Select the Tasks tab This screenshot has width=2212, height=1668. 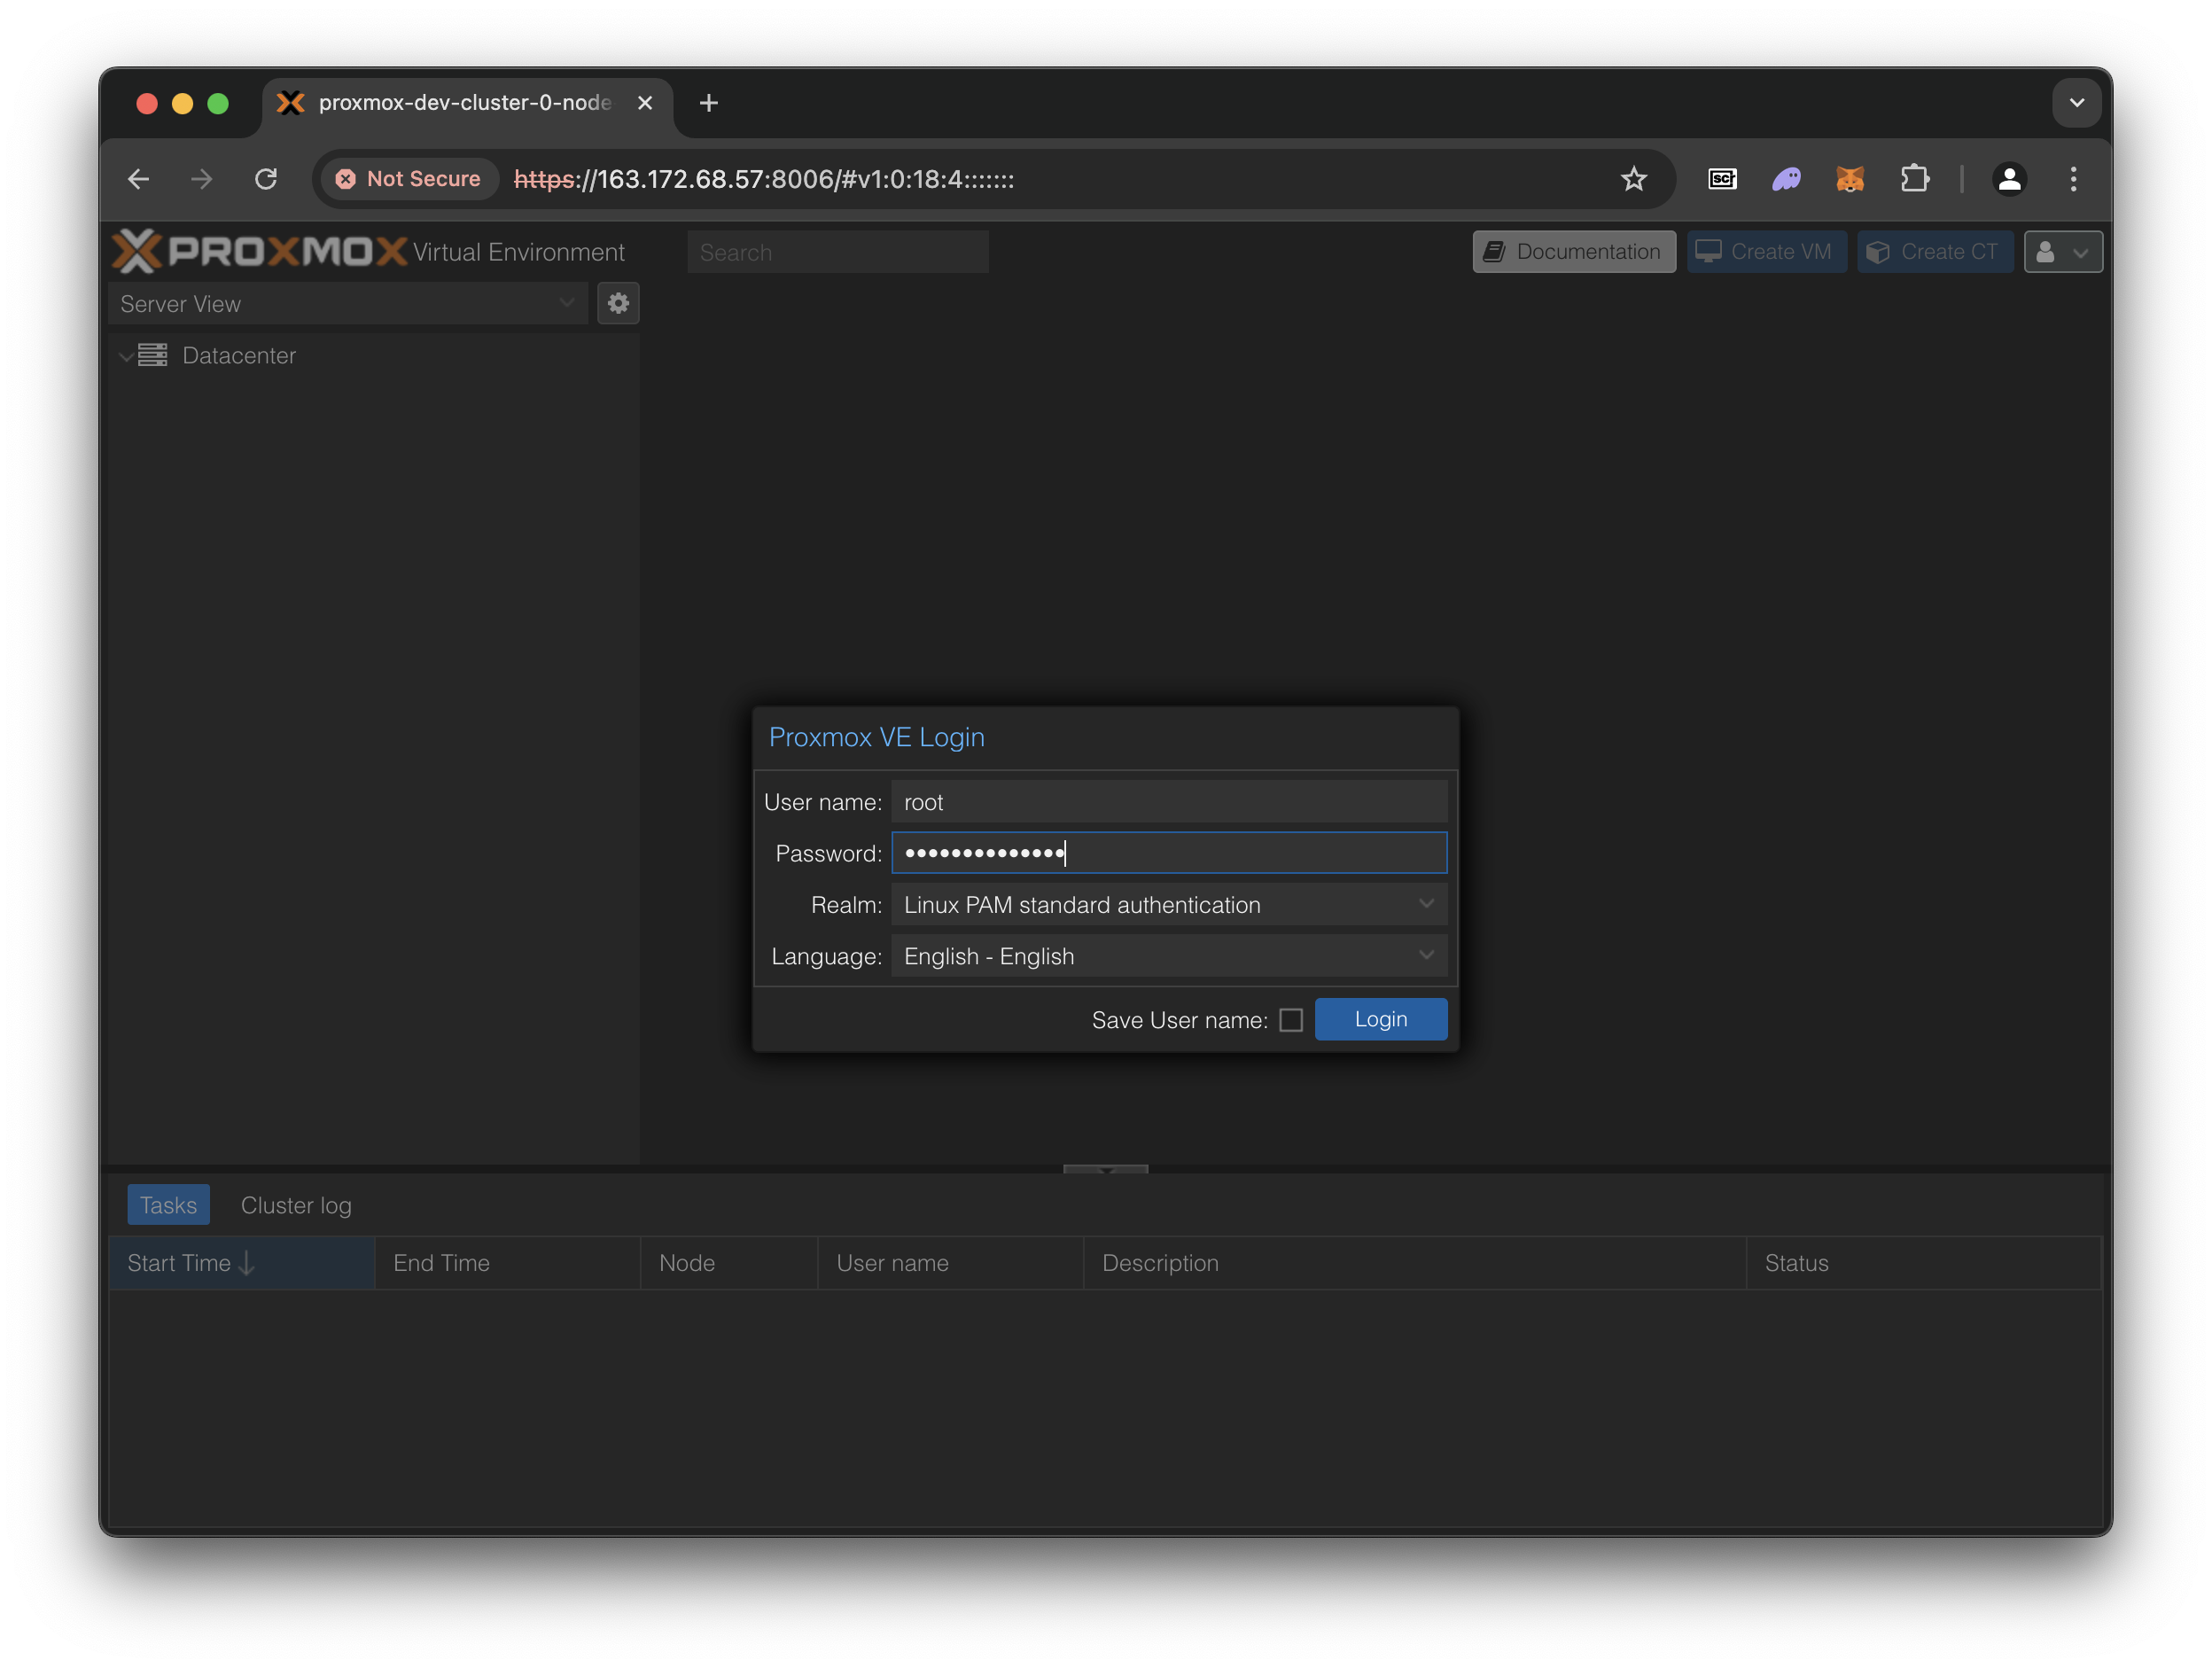click(x=168, y=1205)
